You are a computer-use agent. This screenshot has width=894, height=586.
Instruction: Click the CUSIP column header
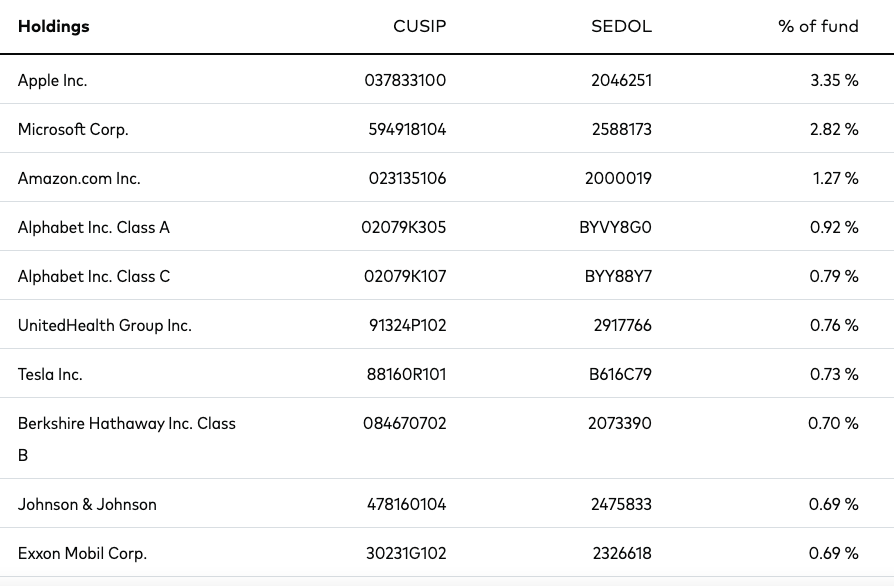pyautogui.click(x=420, y=26)
